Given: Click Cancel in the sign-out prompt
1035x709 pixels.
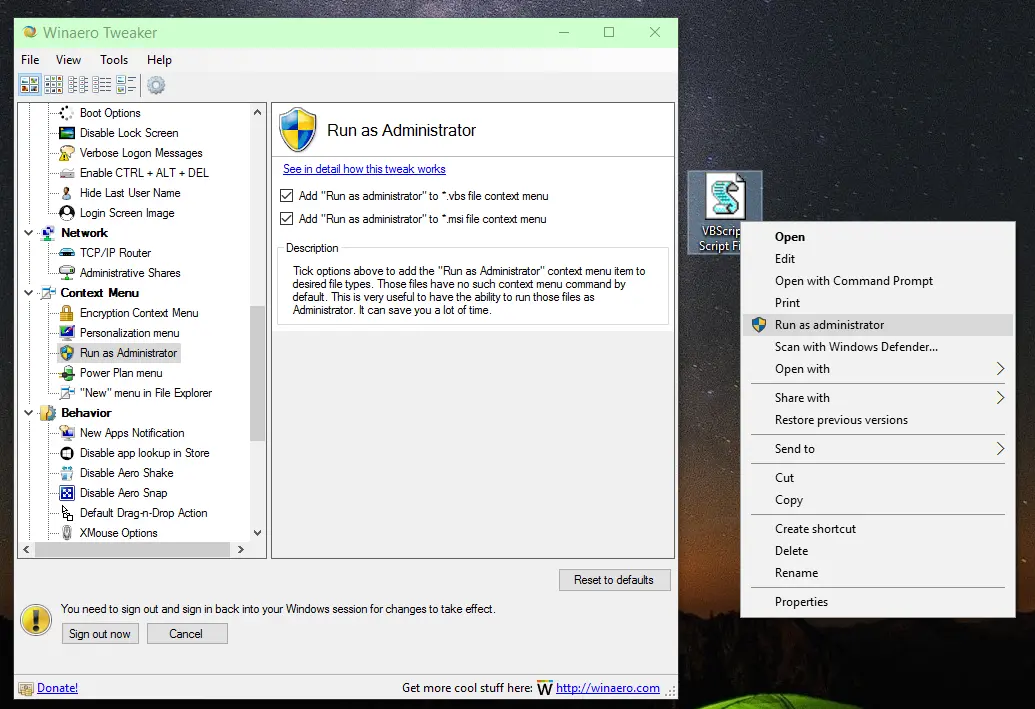Looking at the screenshot, I should pos(187,634).
